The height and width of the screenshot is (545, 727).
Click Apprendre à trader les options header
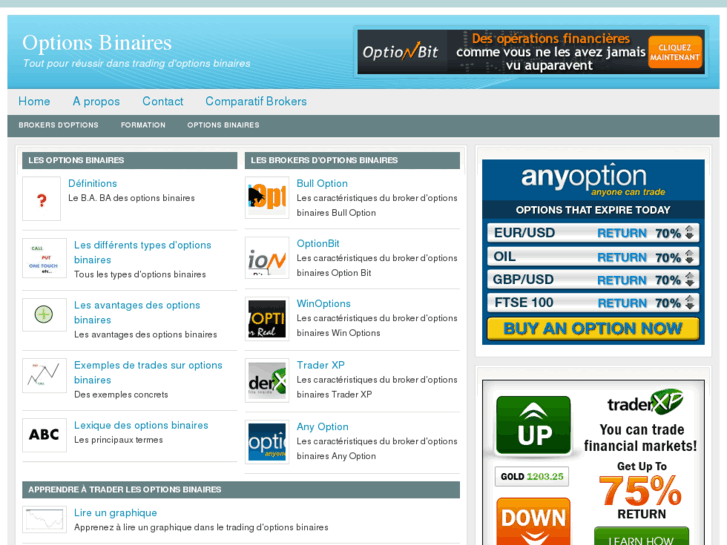point(241,489)
